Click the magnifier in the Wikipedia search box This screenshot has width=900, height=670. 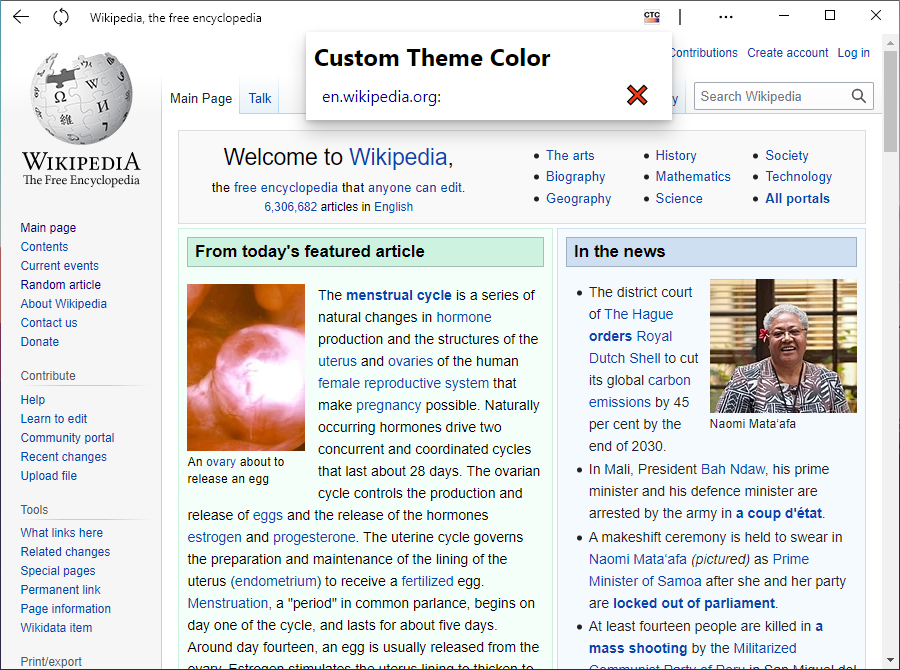[858, 96]
